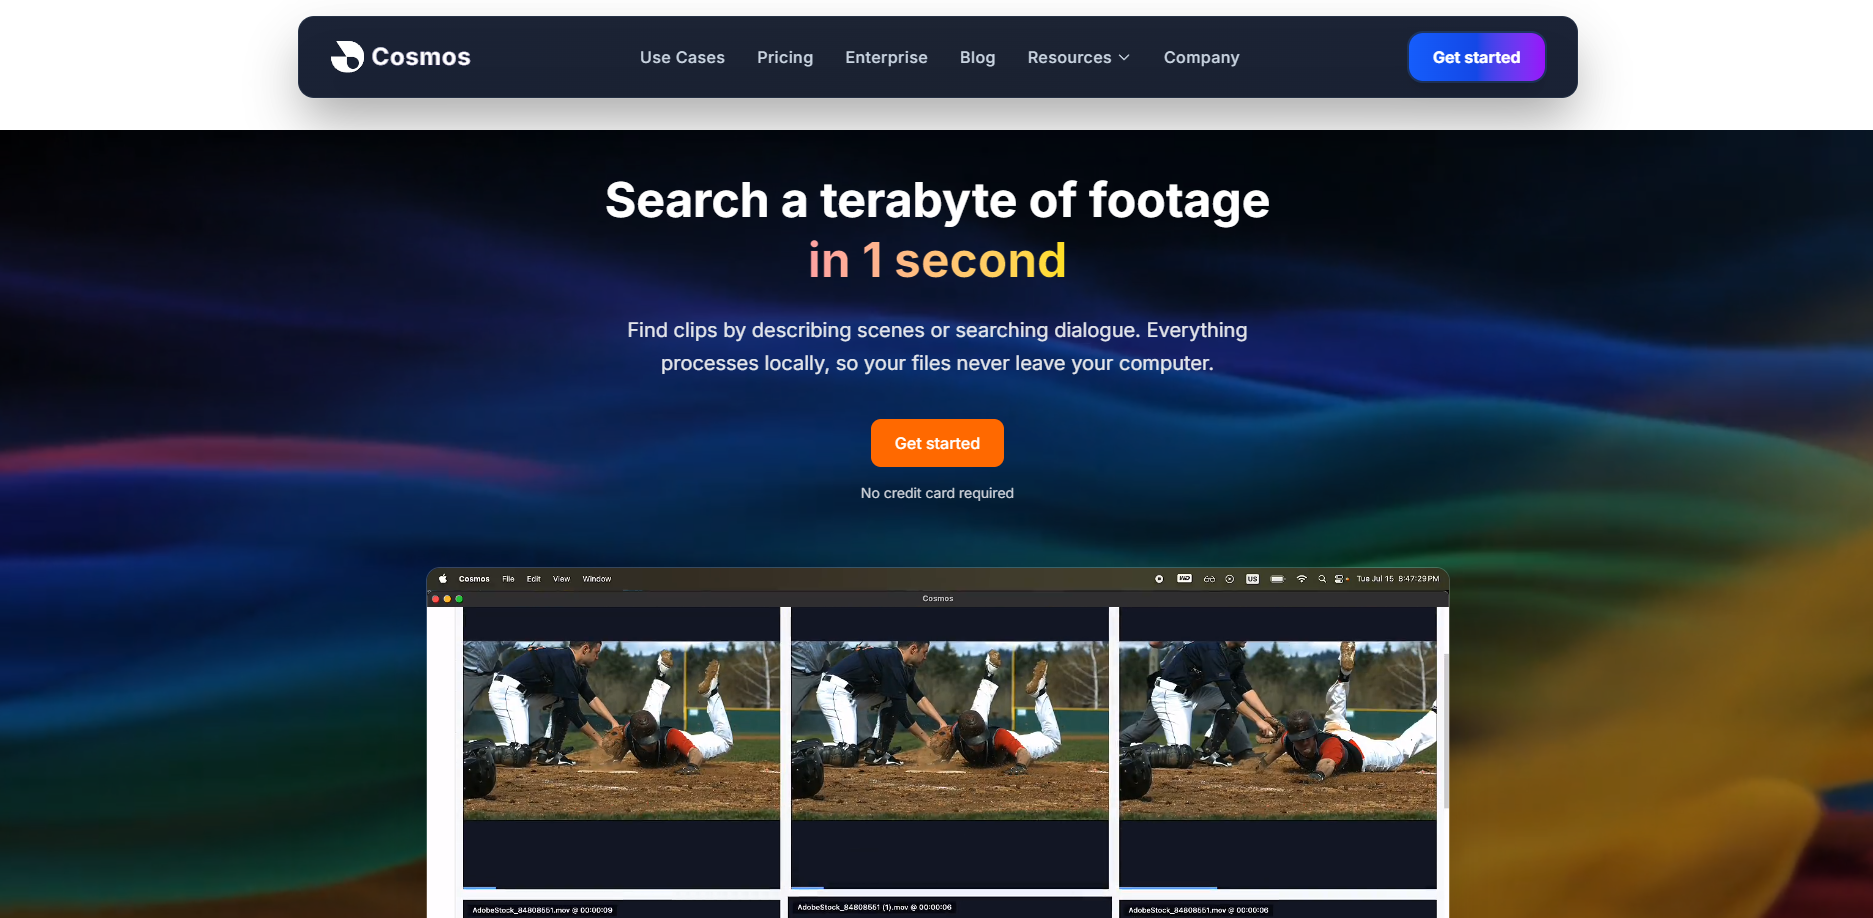The height and width of the screenshot is (918, 1873).
Task: Click the glasses icon in the menu bar
Action: 1209,579
